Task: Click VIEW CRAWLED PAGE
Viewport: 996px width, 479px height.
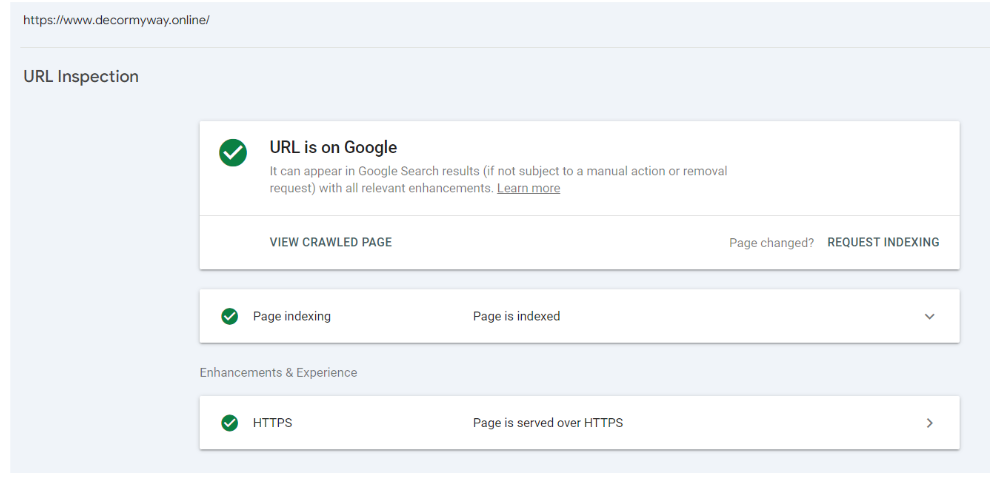Action: [331, 242]
